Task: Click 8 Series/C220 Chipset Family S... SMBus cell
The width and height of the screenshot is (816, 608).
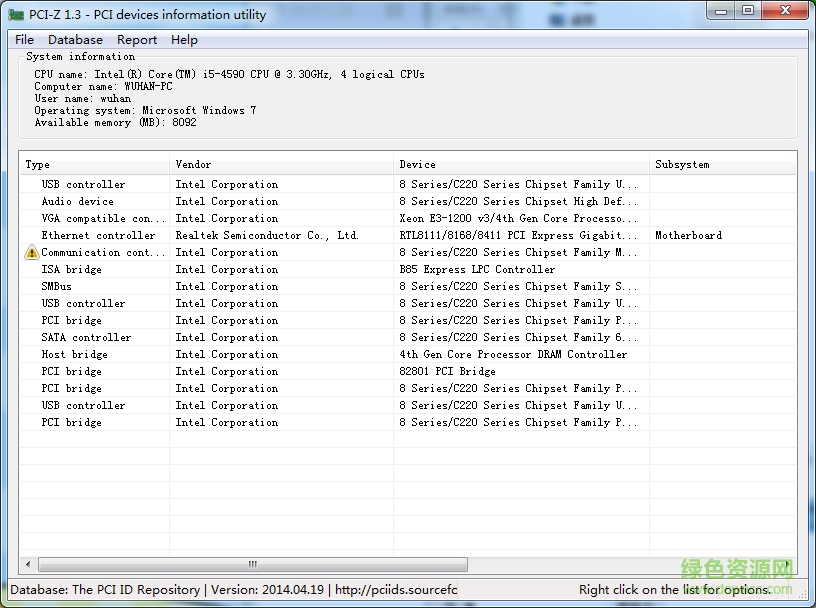Action: tap(518, 286)
